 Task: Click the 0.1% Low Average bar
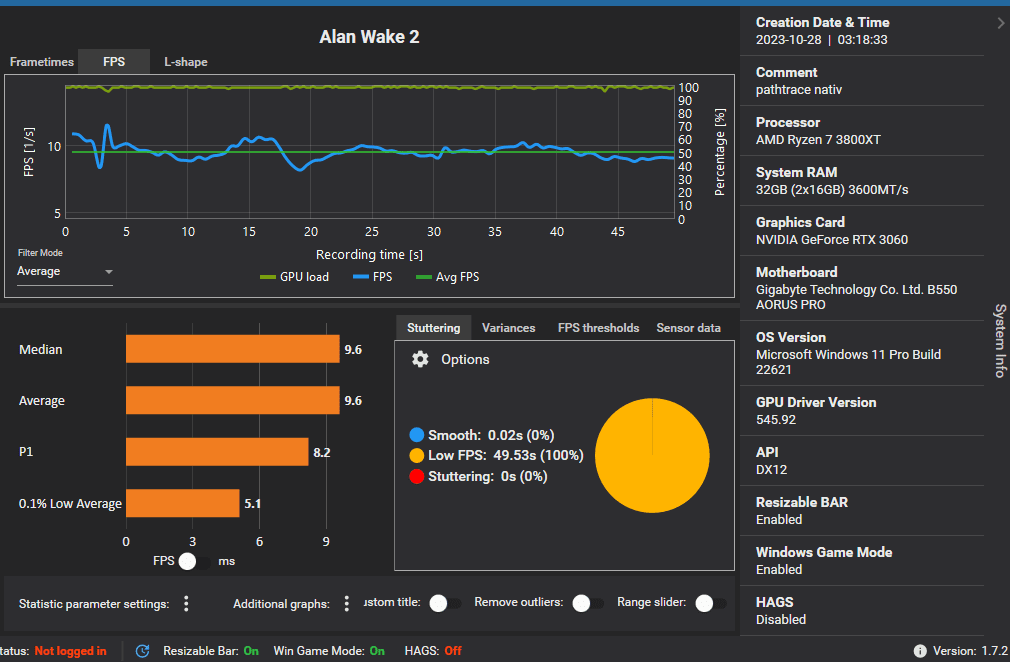click(182, 503)
